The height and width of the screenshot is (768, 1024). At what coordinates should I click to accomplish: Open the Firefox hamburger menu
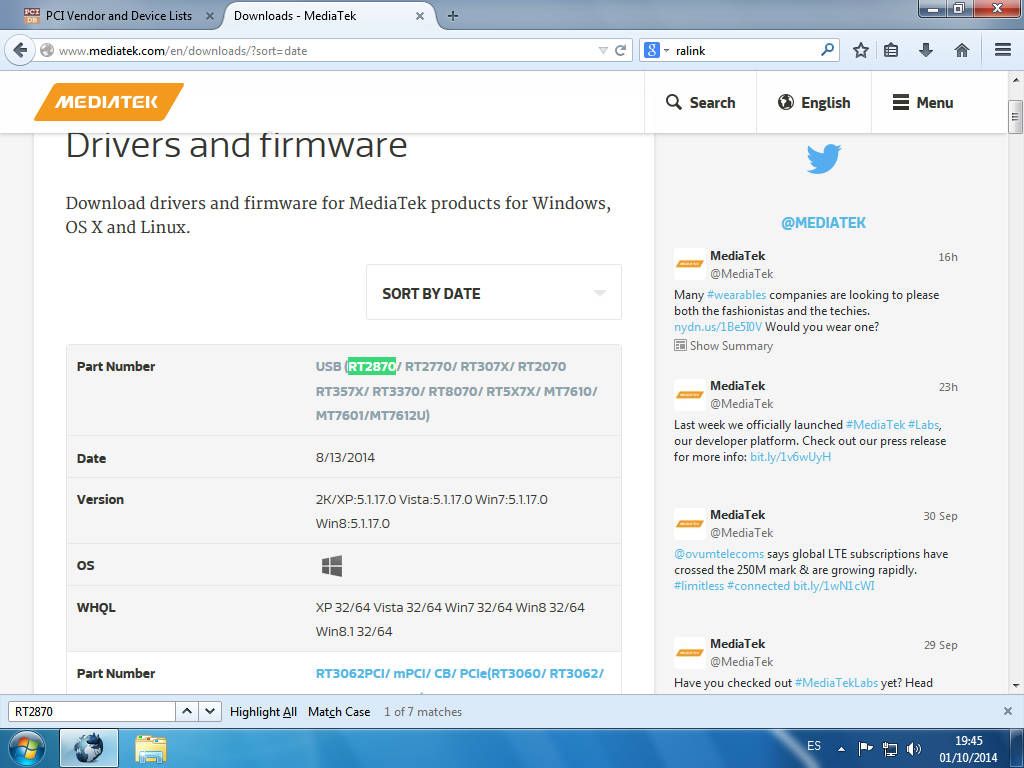pos(1003,50)
